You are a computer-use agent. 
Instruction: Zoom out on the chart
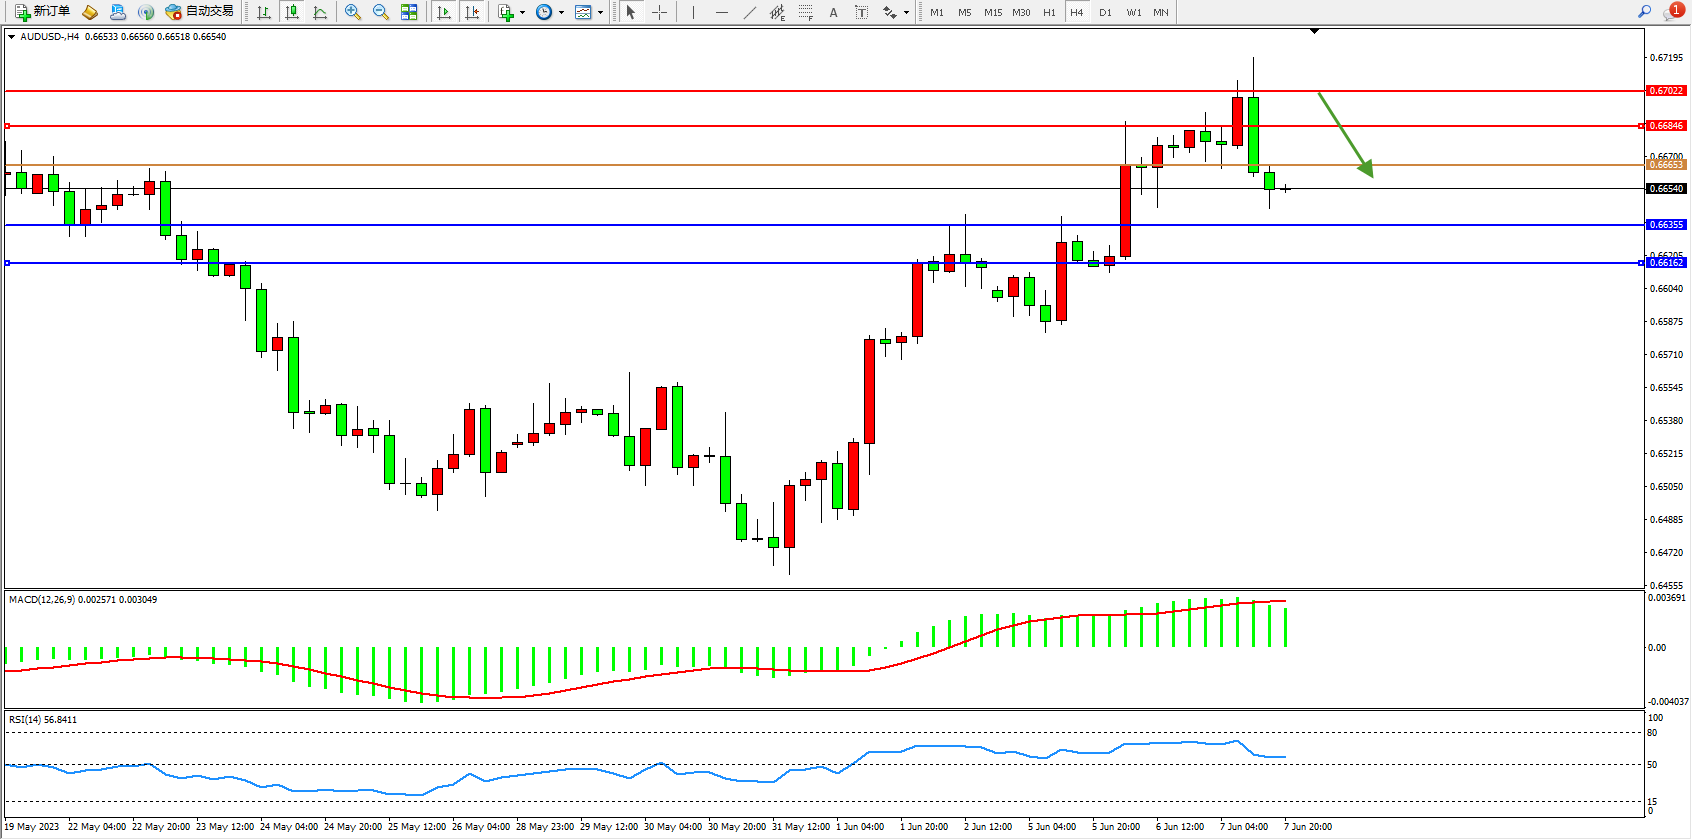(381, 12)
